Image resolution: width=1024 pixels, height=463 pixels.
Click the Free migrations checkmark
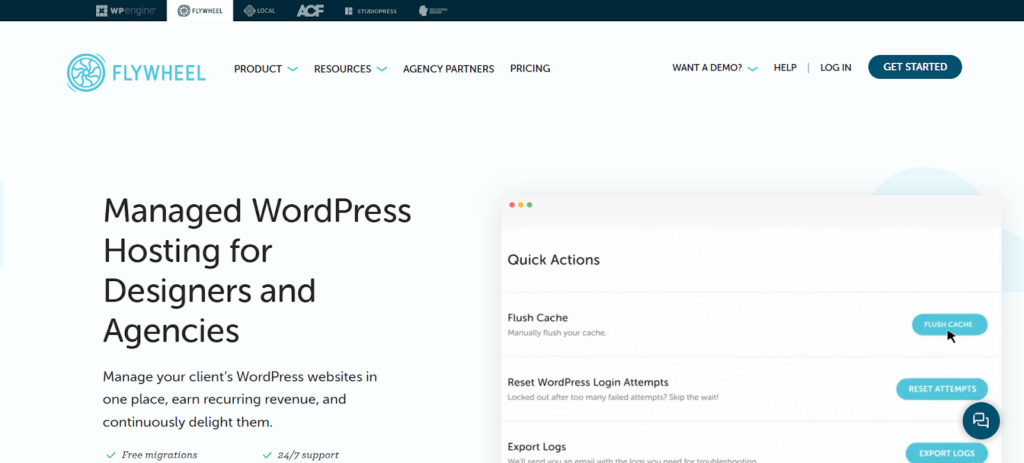click(x=111, y=455)
